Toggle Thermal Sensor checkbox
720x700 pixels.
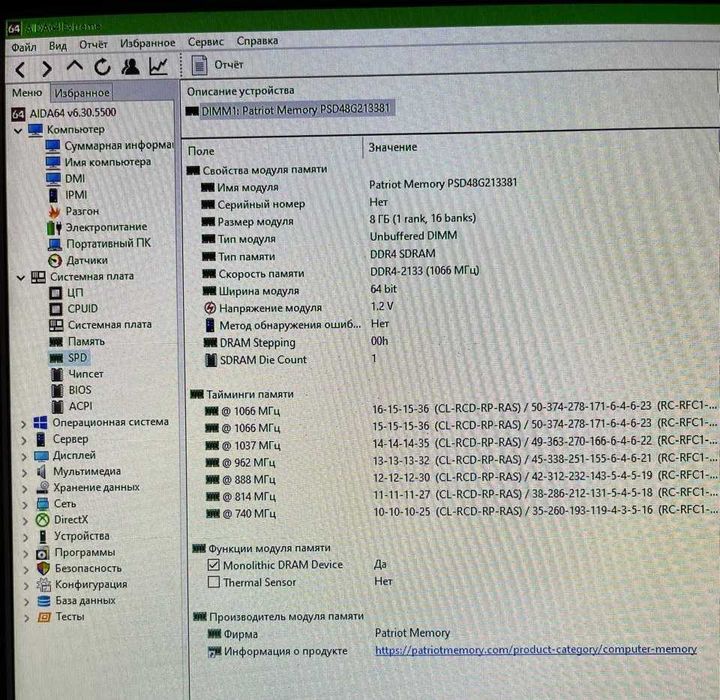pos(214,582)
